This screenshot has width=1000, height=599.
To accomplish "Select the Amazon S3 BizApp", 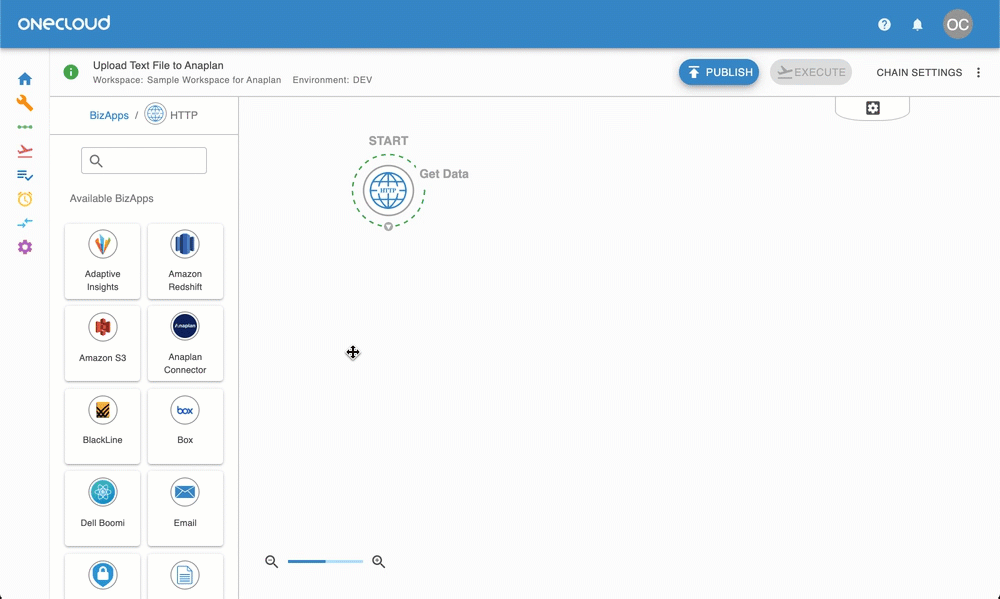I will [102, 343].
